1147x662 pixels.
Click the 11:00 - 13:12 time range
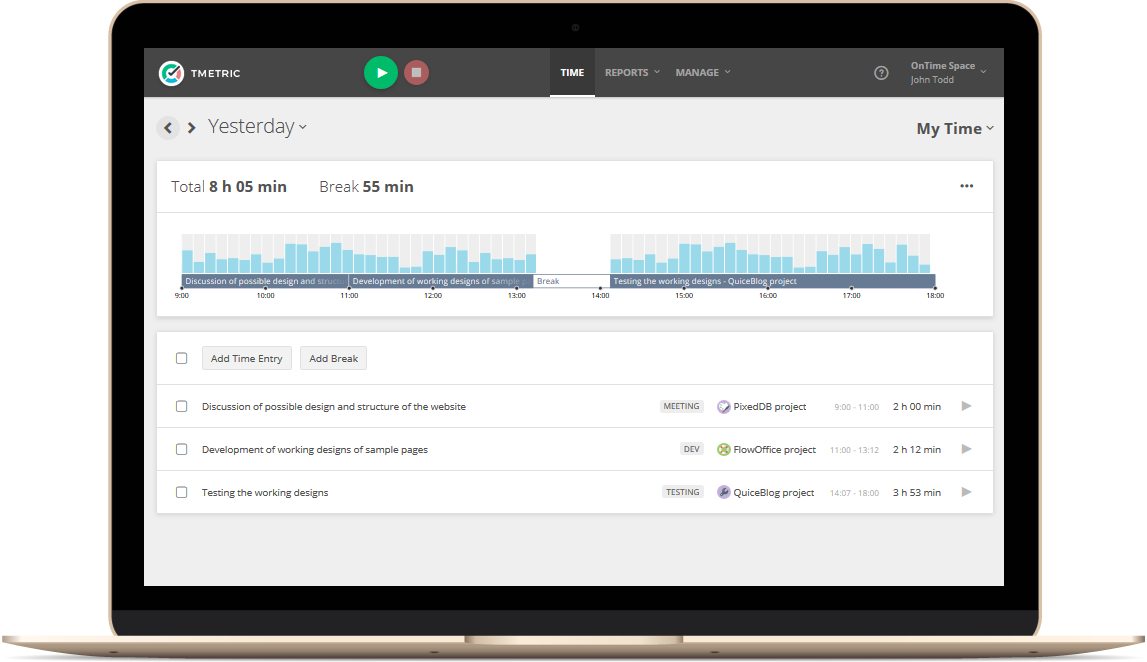[854, 451]
